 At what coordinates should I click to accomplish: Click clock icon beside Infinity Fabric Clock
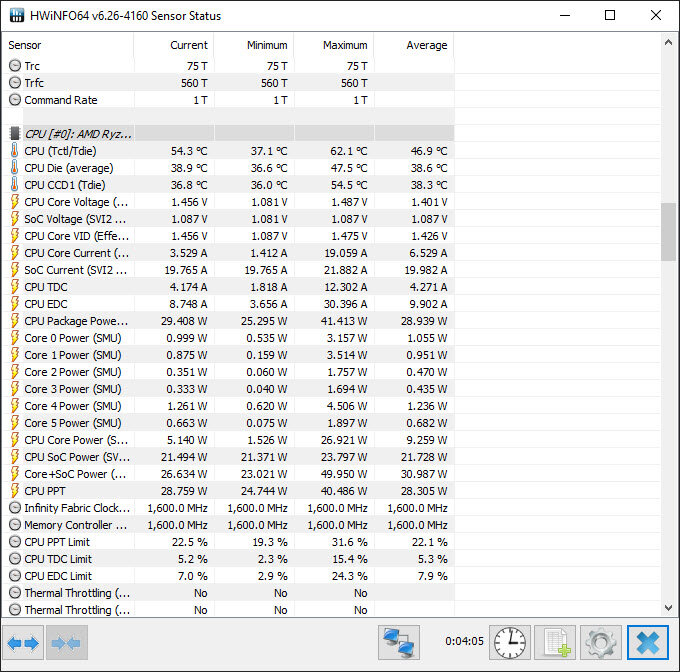[x=15, y=508]
